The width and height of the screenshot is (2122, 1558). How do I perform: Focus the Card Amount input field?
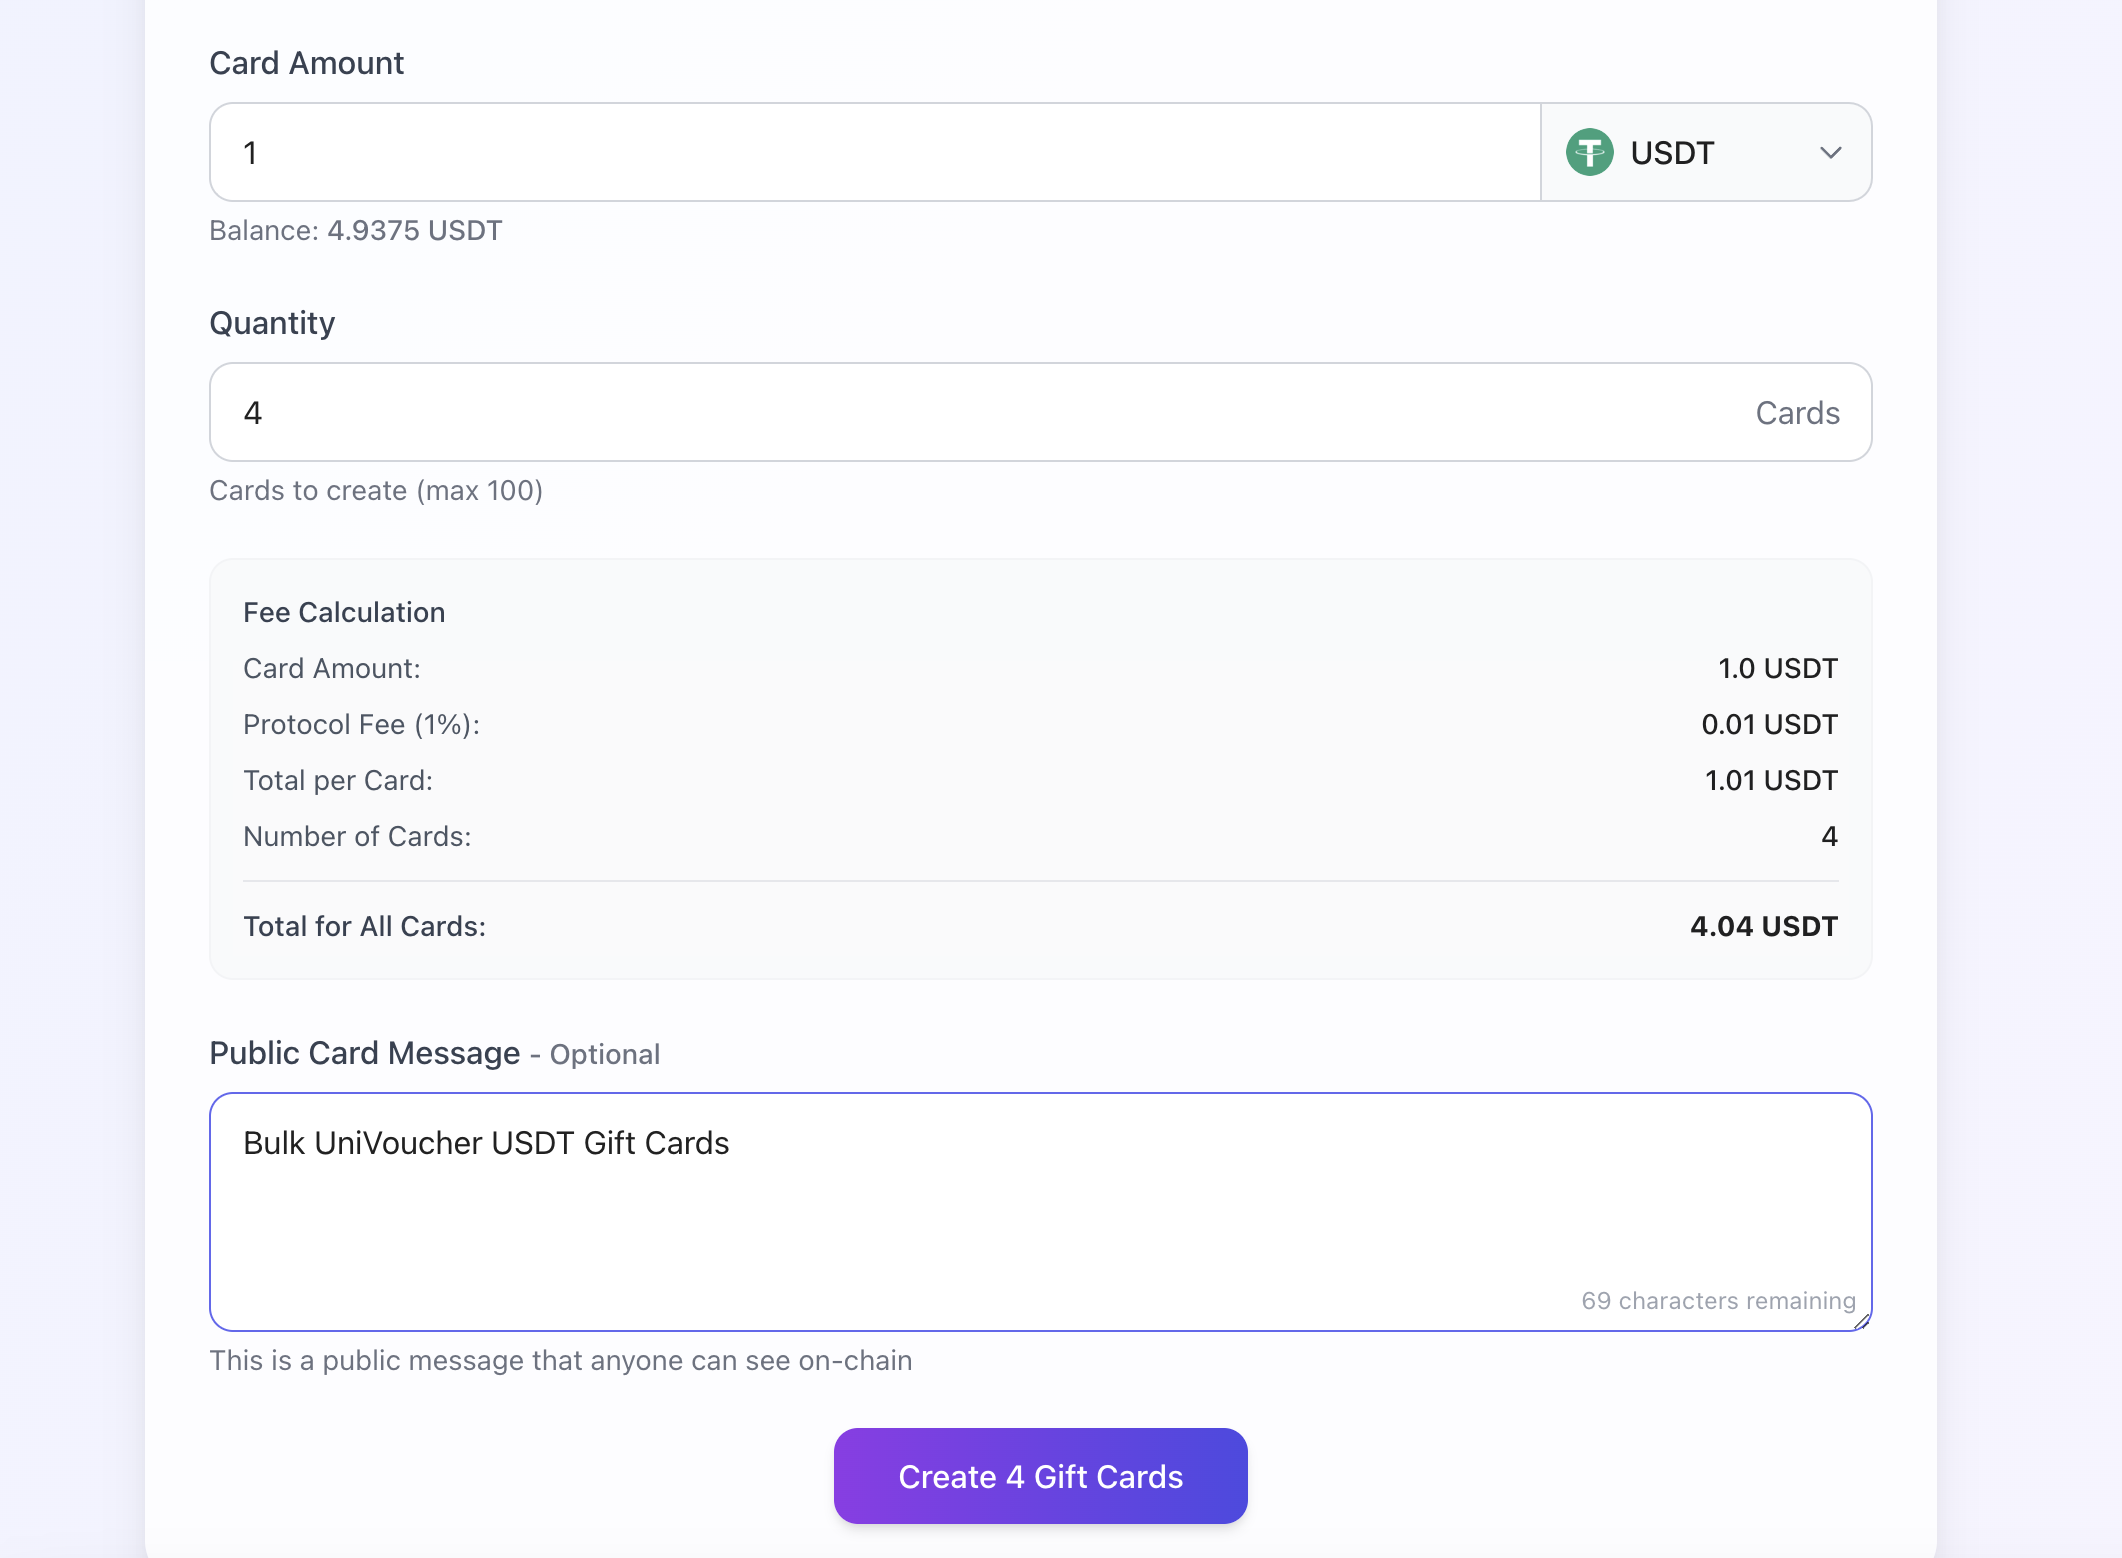tap(875, 152)
